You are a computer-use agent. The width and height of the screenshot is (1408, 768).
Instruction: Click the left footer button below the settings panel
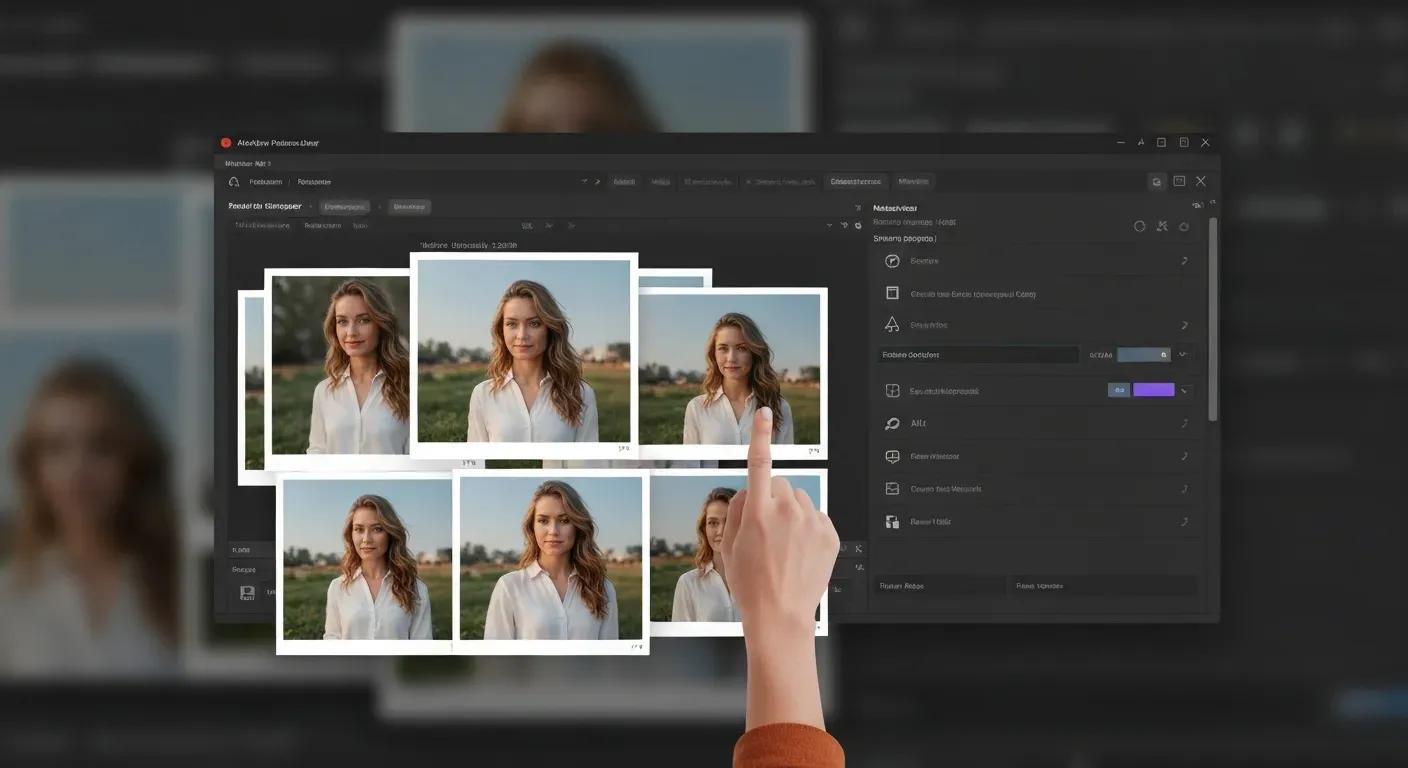point(938,586)
